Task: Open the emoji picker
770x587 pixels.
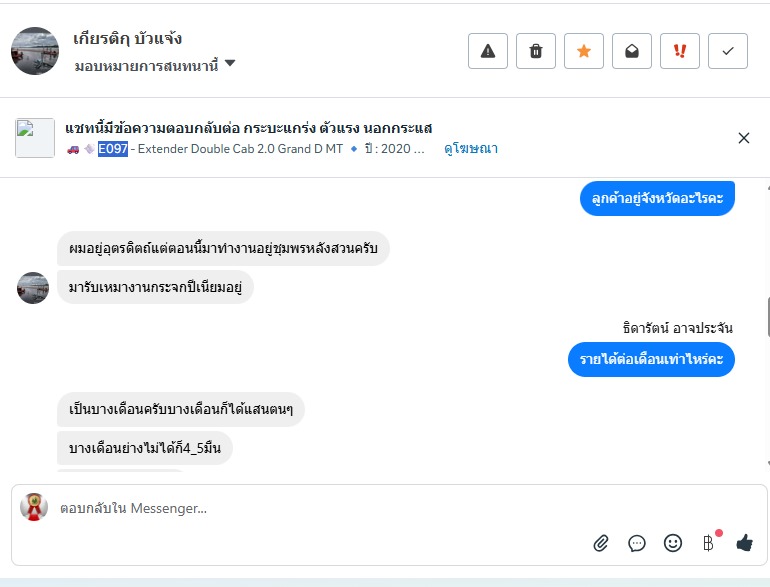Action: [673, 543]
